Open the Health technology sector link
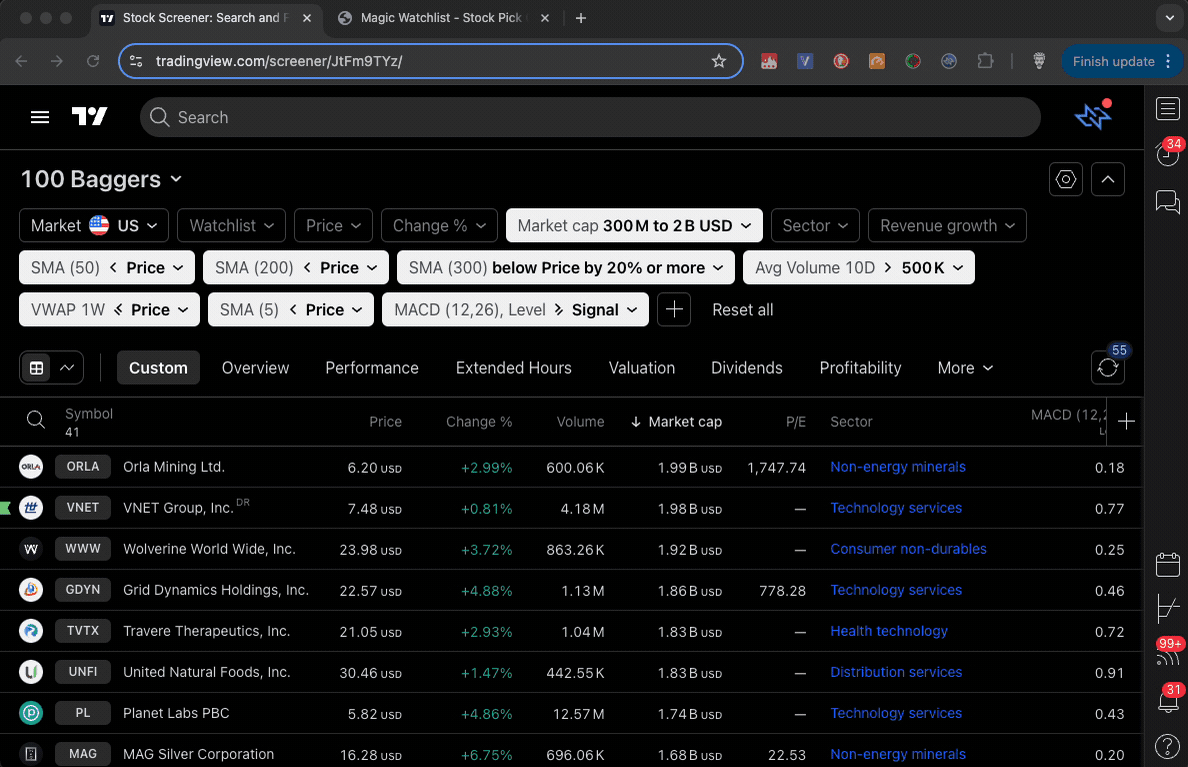 (x=888, y=631)
